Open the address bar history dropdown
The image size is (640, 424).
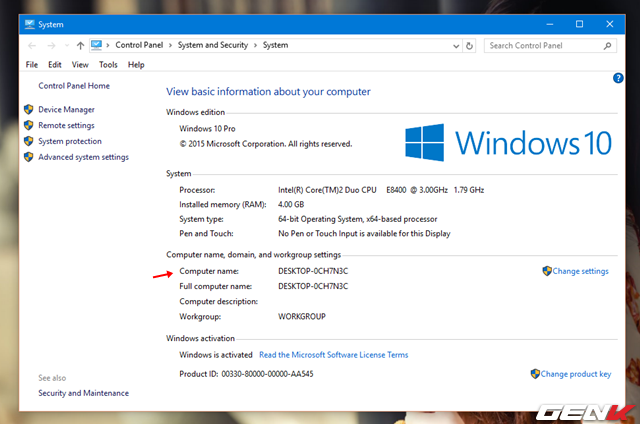456,46
